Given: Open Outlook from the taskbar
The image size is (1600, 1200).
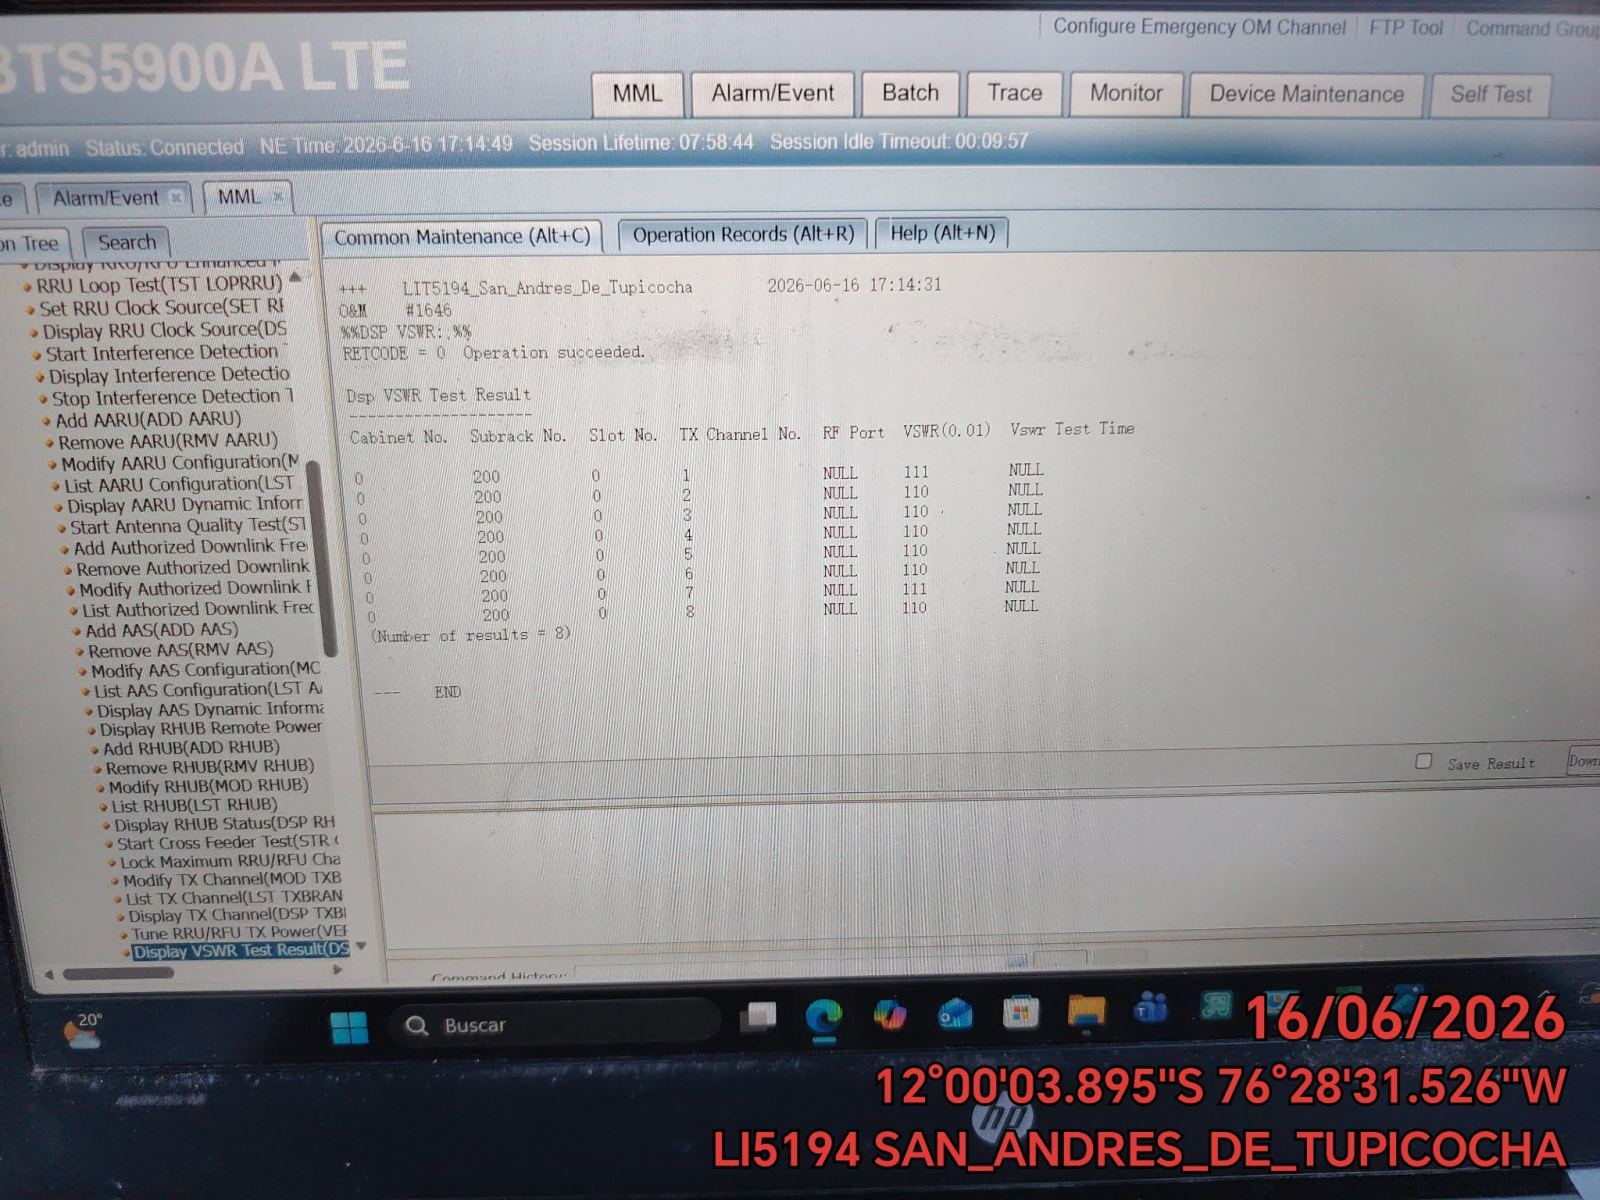Looking at the screenshot, I should tap(955, 1014).
